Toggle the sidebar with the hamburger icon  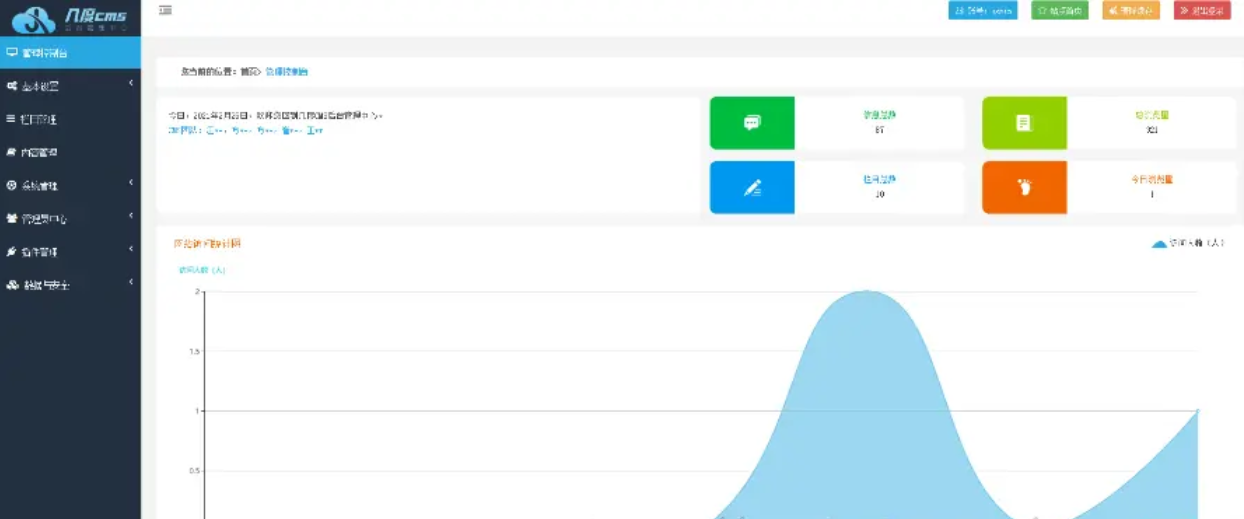pyautogui.click(x=165, y=10)
